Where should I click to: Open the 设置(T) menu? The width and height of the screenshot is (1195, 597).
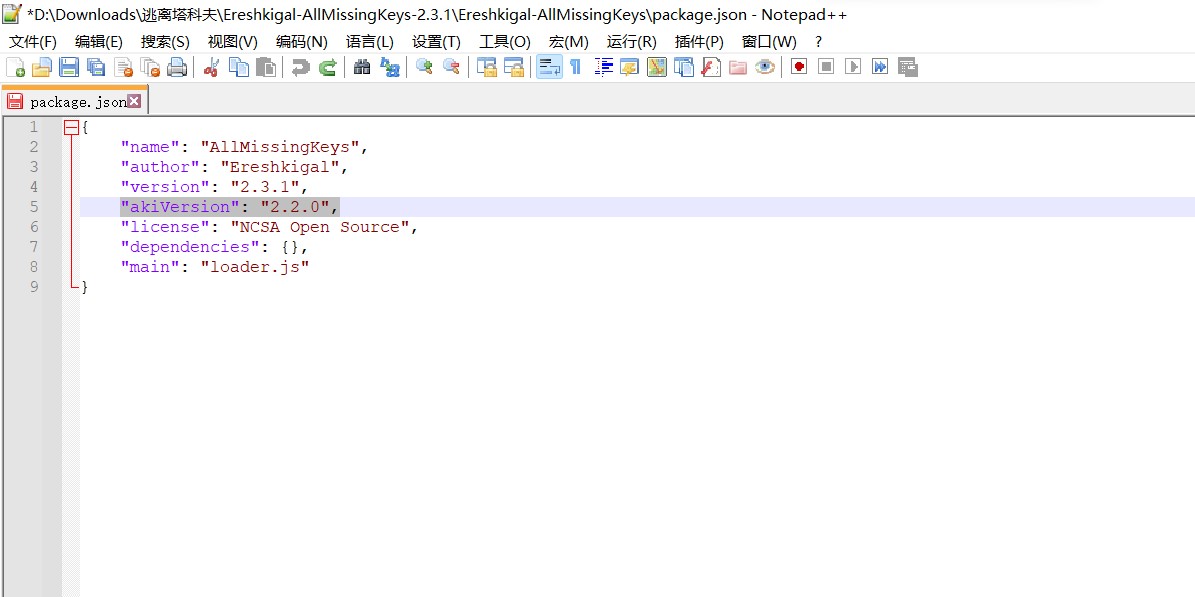coord(437,42)
